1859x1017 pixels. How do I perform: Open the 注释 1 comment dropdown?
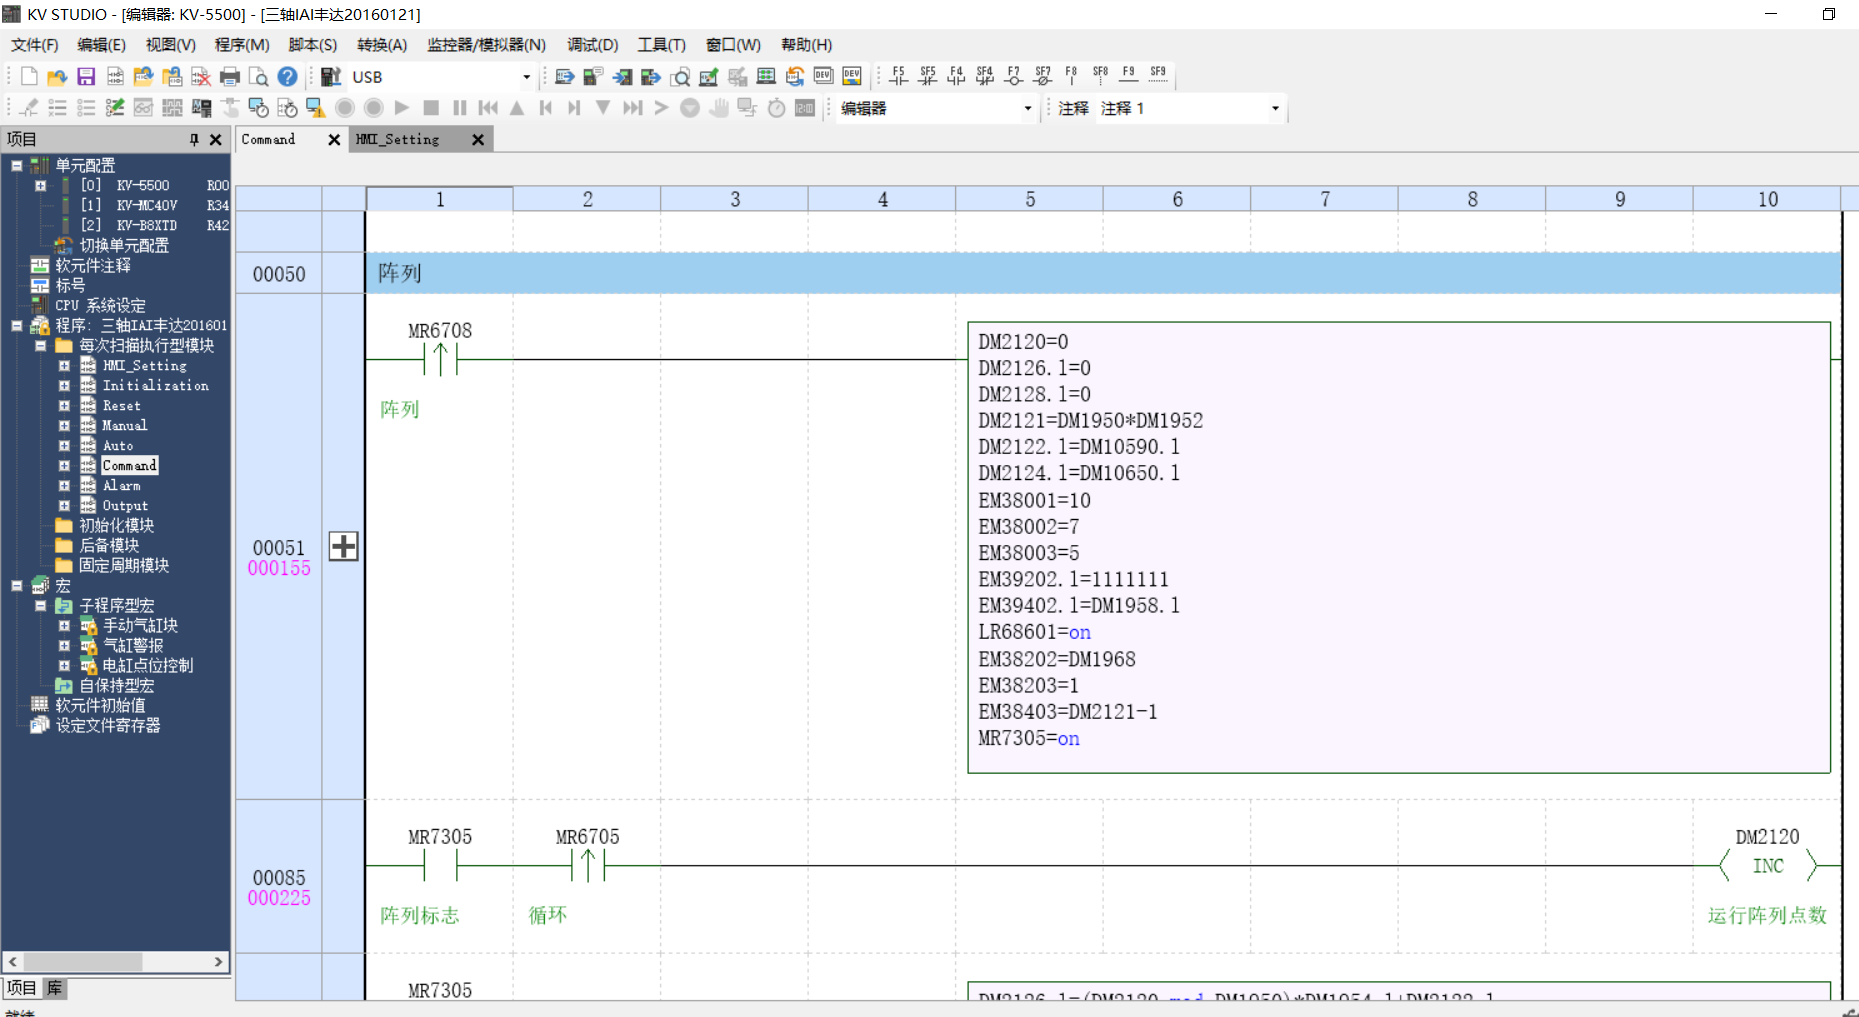(x=1274, y=108)
